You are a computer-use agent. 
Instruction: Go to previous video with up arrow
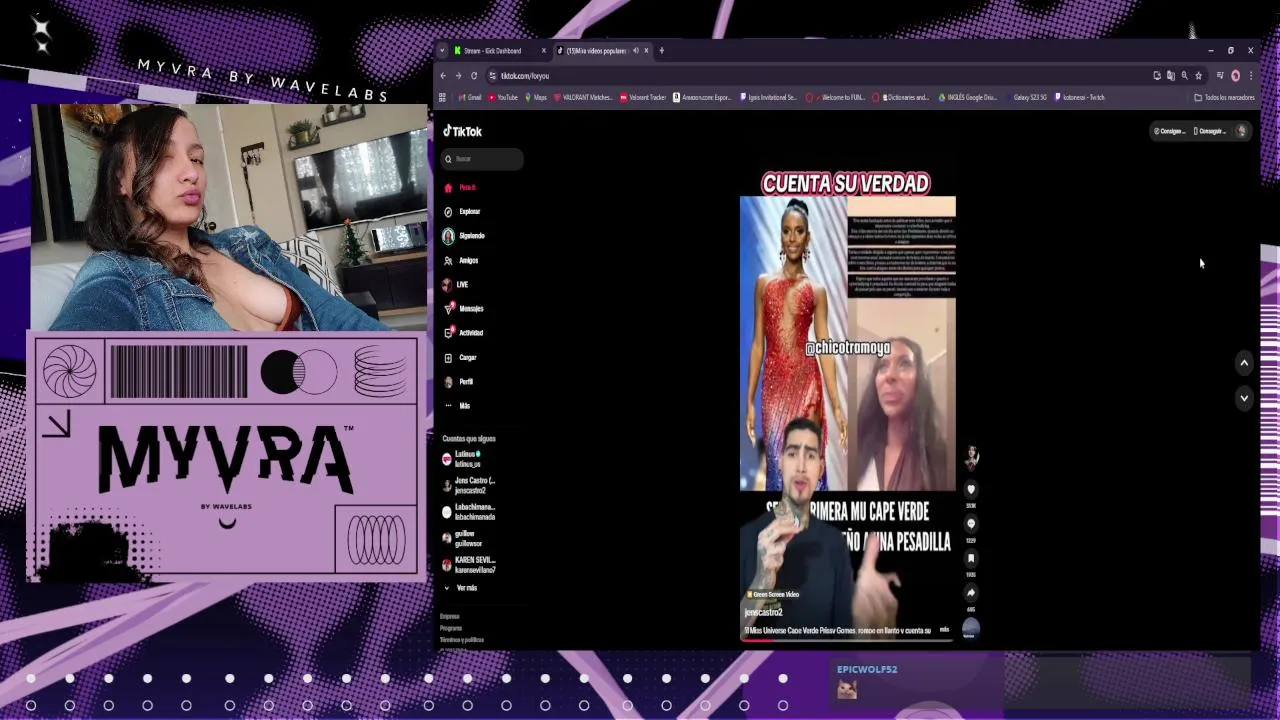point(1244,363)
